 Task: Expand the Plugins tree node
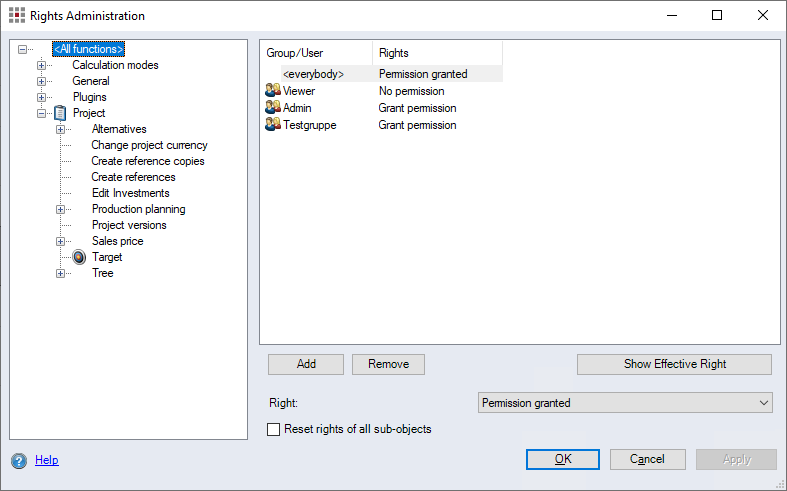[x=42, y=97]
